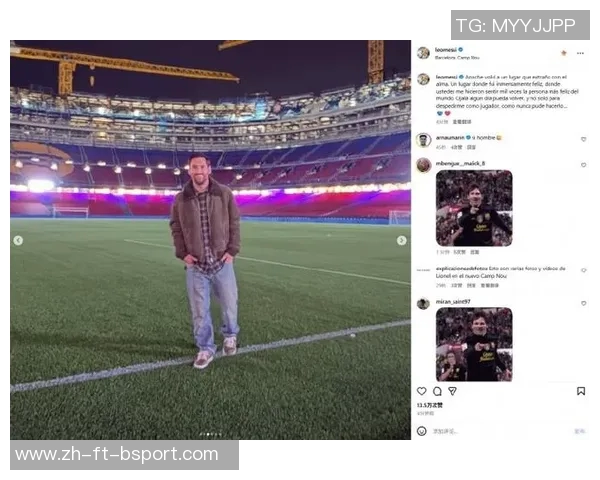This screenshot has width=600, height=480.
Task: Open the three-dot more options menu
Action: pos(580,53)
